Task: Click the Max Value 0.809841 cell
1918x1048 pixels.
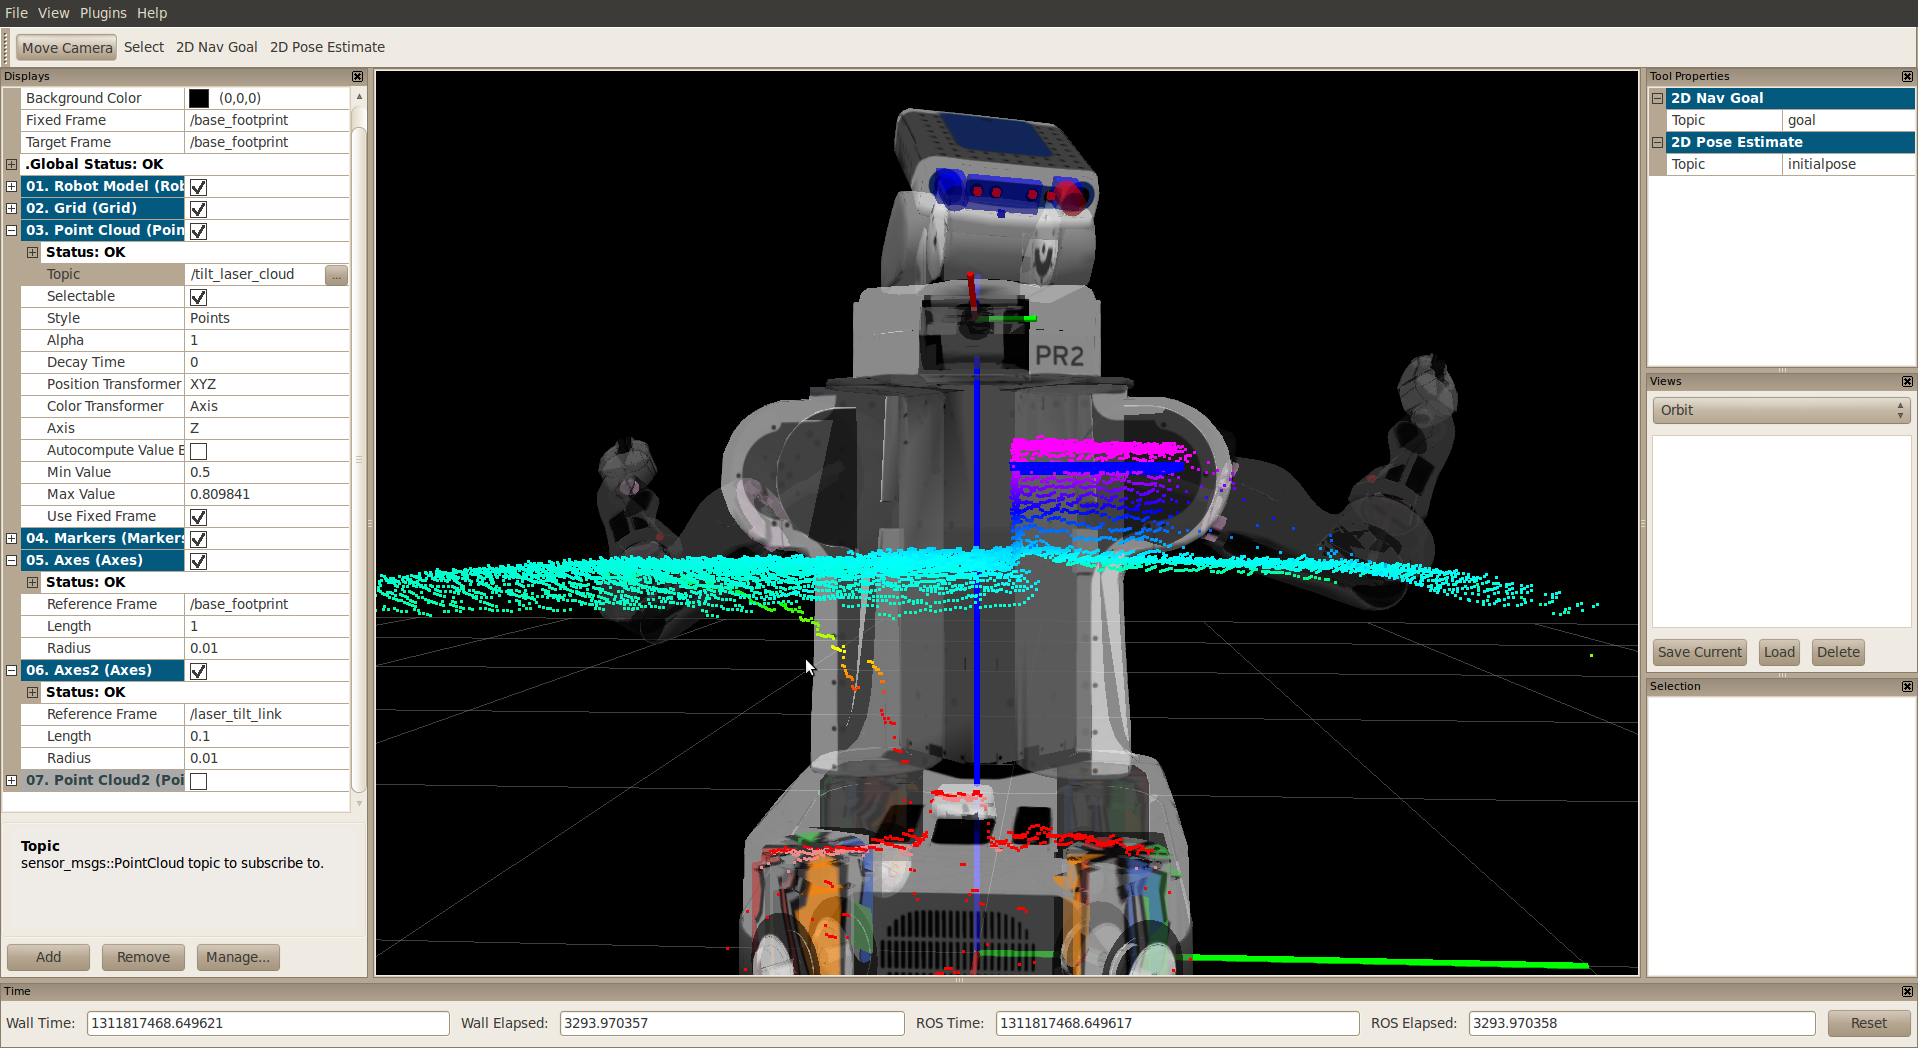Action: pyautogui.click(x=267, y=494)
